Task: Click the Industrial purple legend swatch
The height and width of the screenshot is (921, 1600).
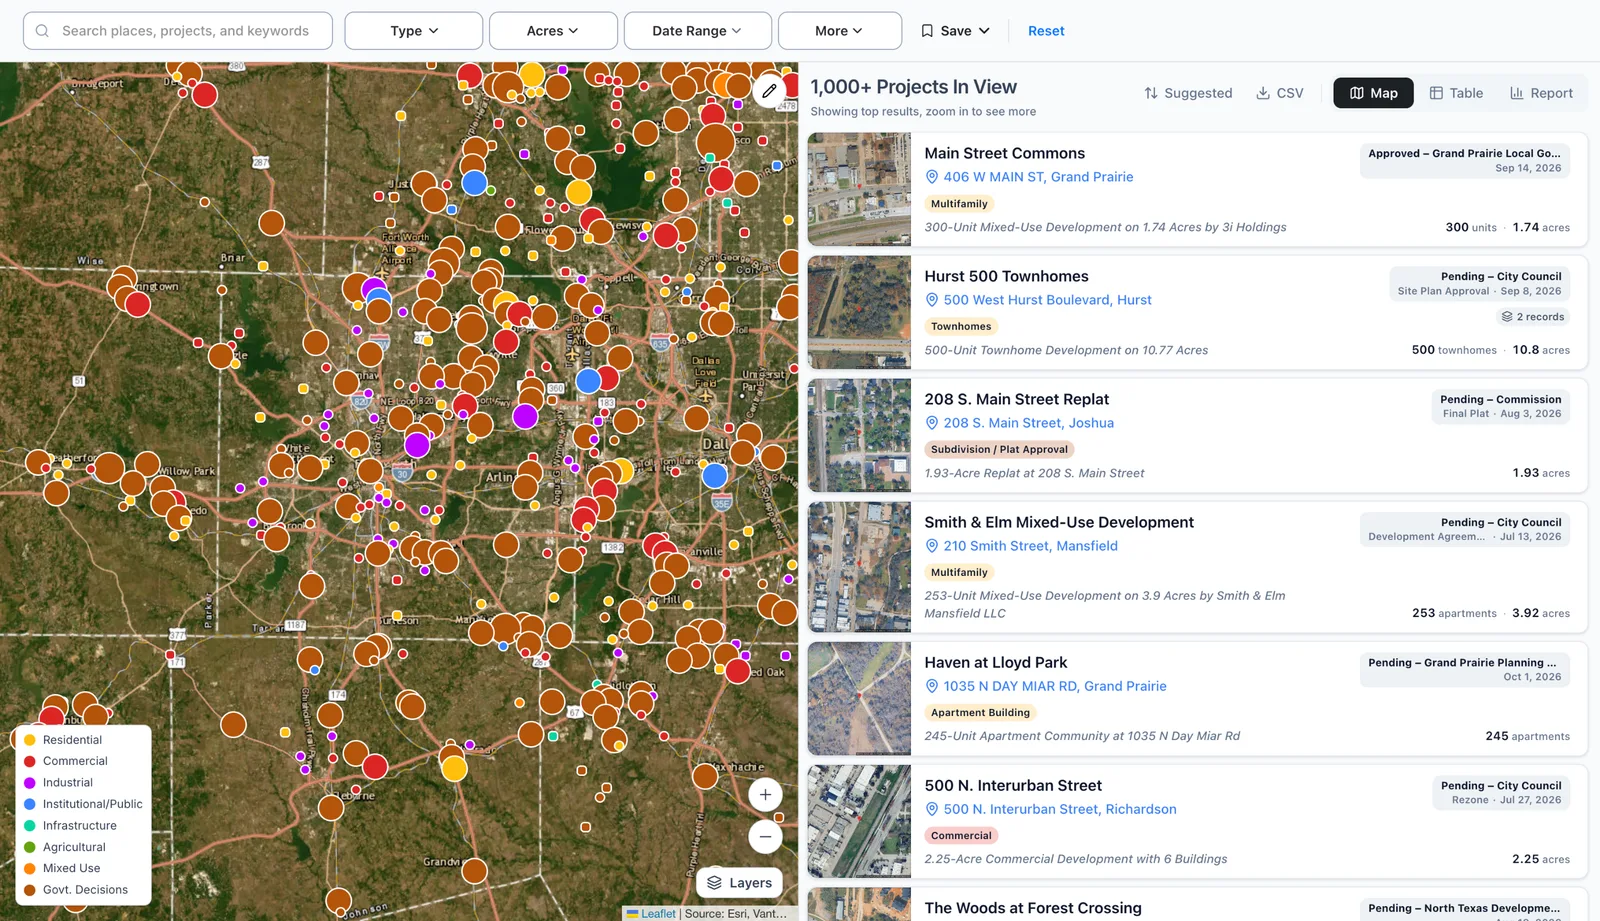Action: pos(30,783)
